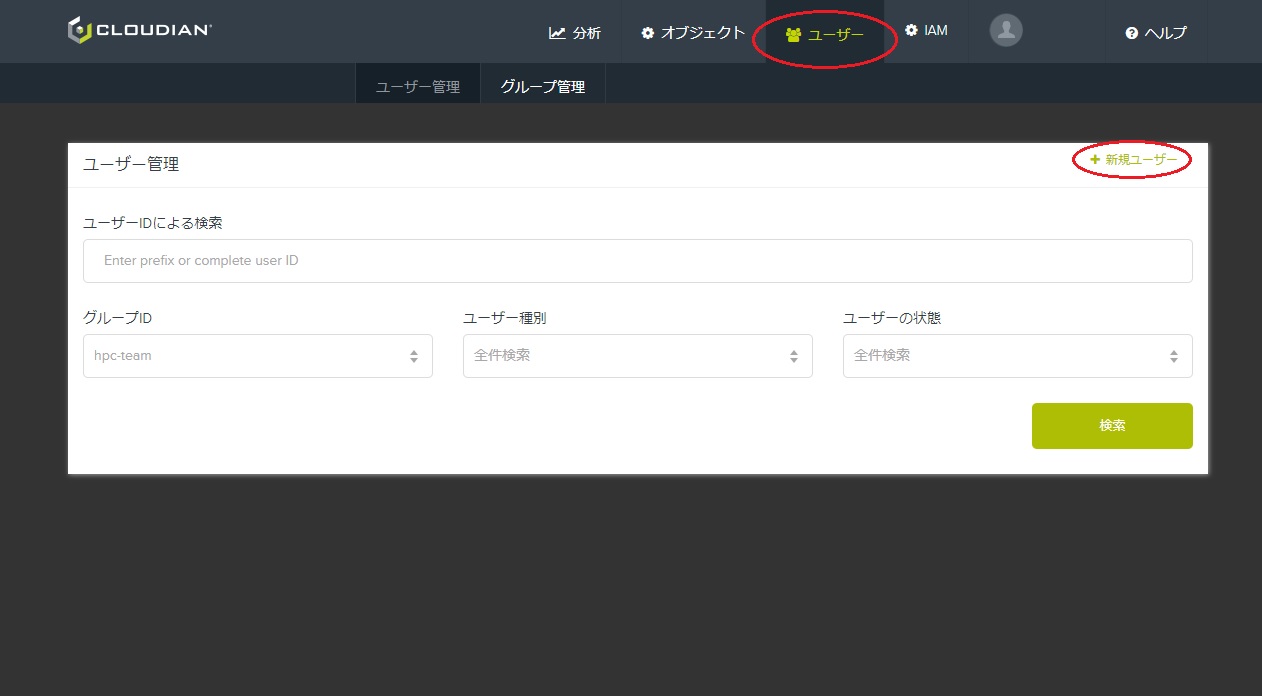Switch to the ユーザー管理 sub-tab

point(417,87)
